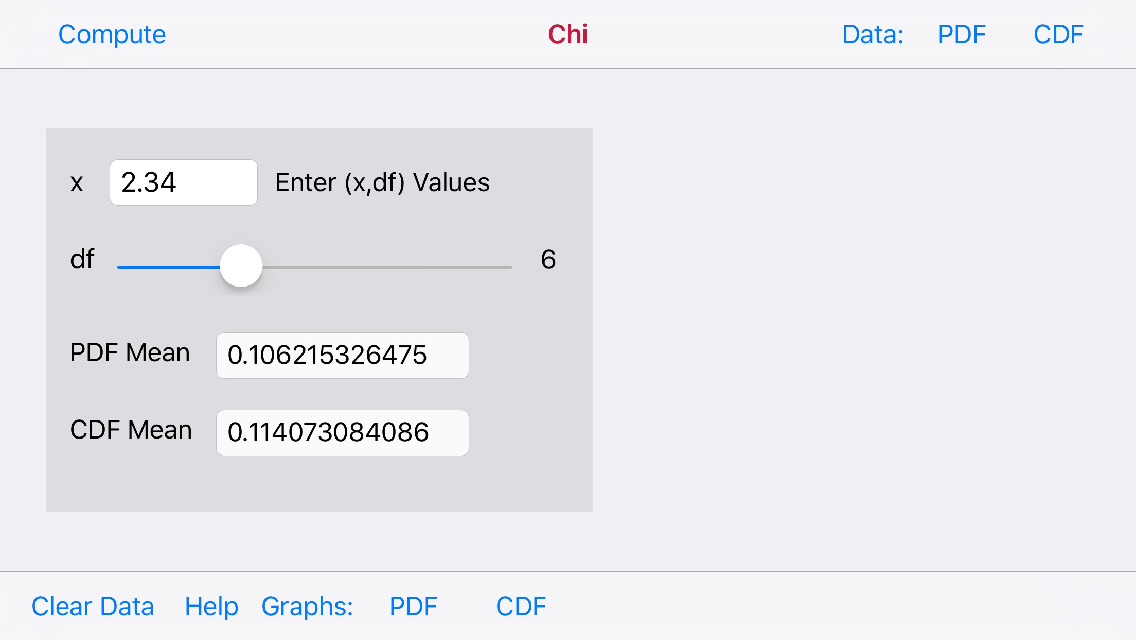Select the CDF Mean result field
This screenshot has height=640, width=1136.
coord(343,432)
